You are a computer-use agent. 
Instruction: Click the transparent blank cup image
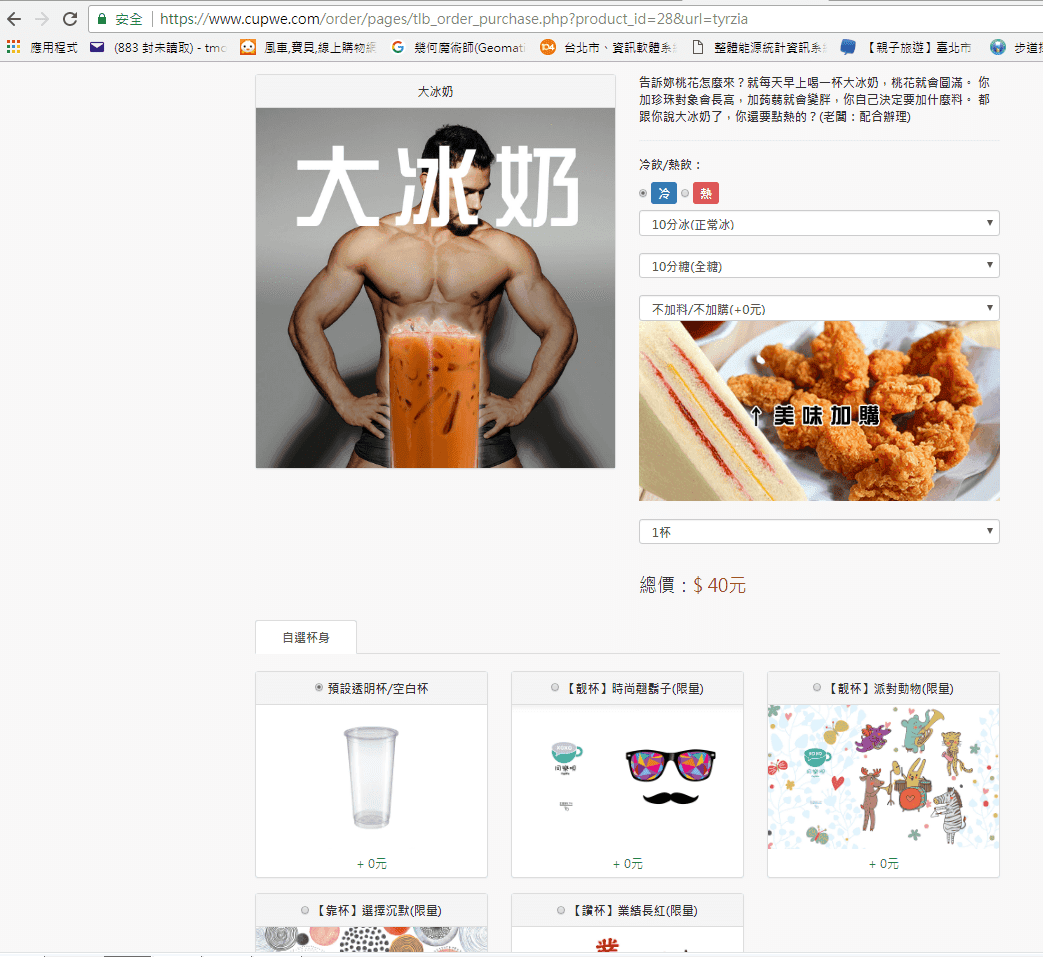371,777
